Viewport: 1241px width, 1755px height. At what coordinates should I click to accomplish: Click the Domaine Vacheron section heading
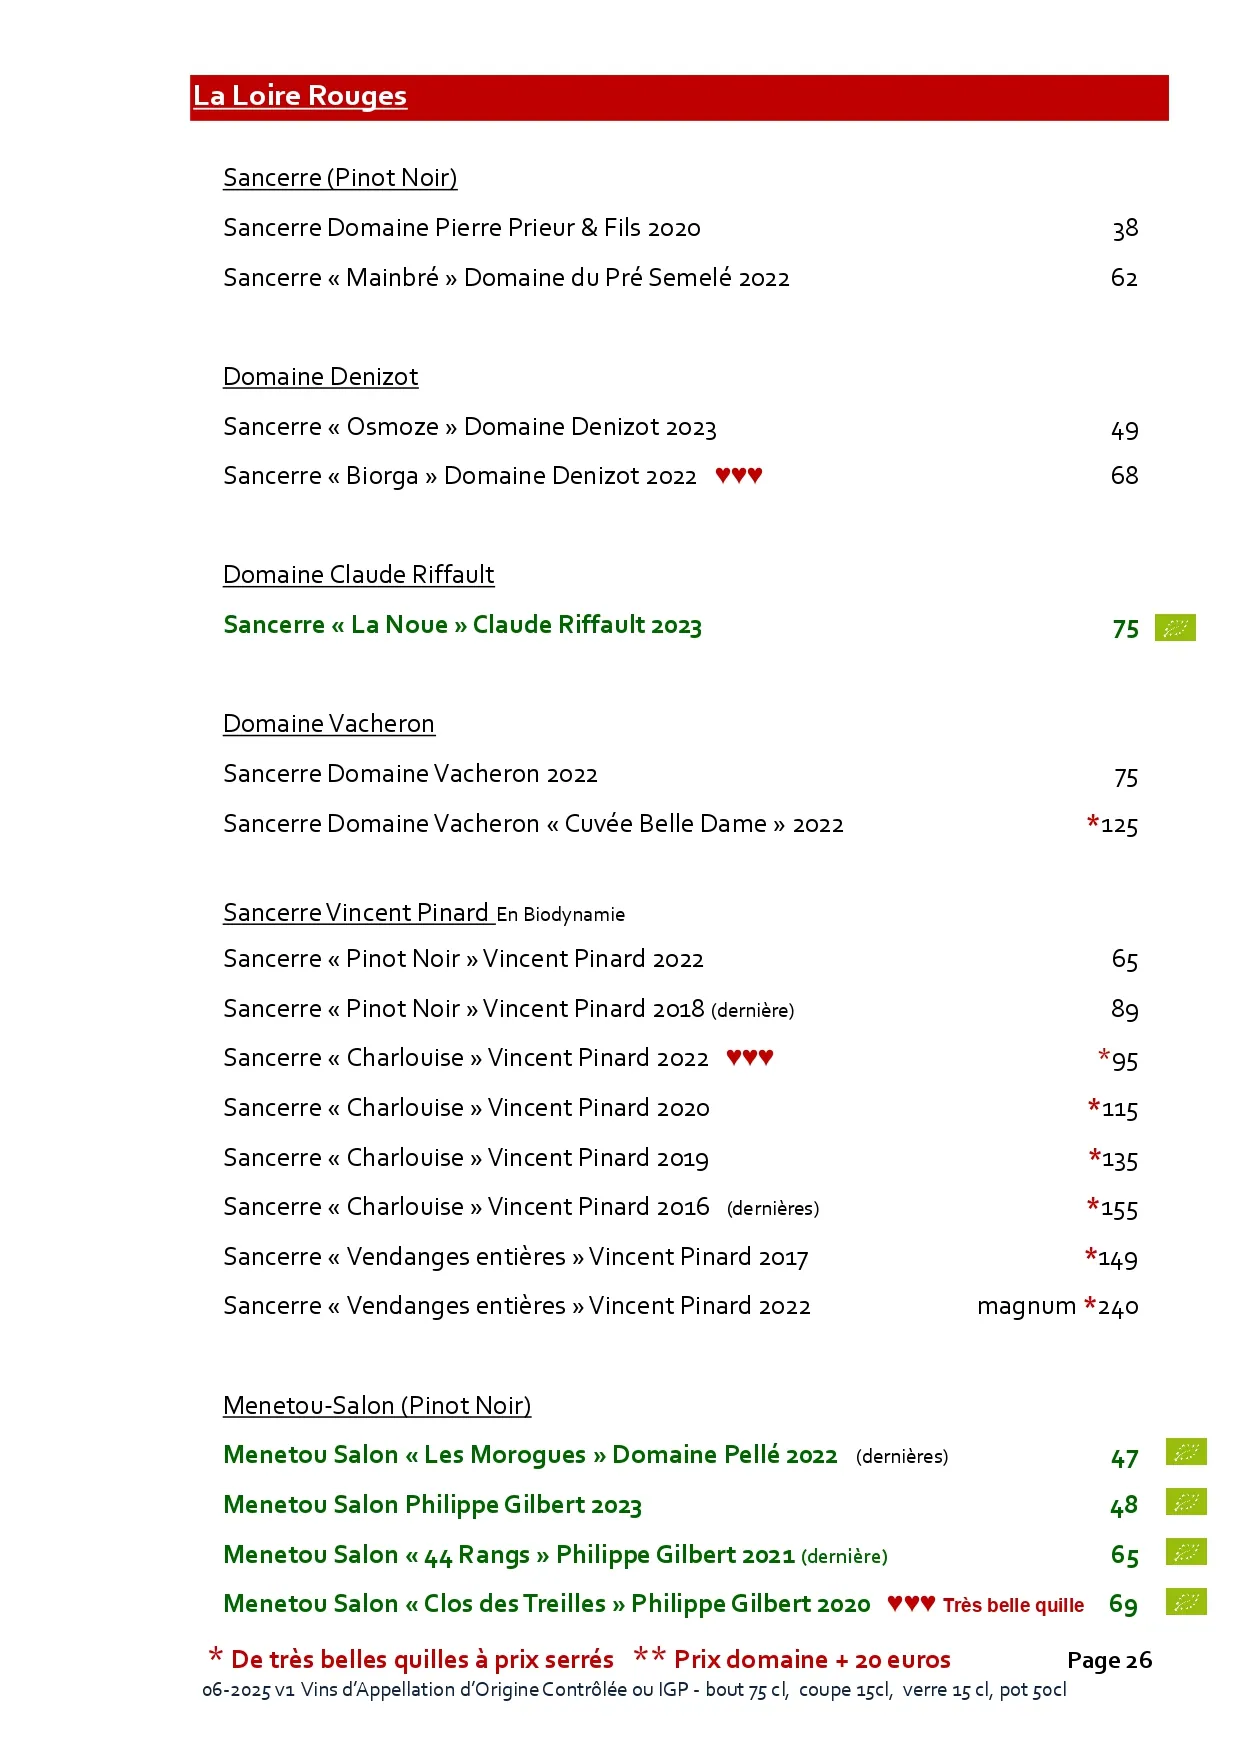click(x=328, y=724)
